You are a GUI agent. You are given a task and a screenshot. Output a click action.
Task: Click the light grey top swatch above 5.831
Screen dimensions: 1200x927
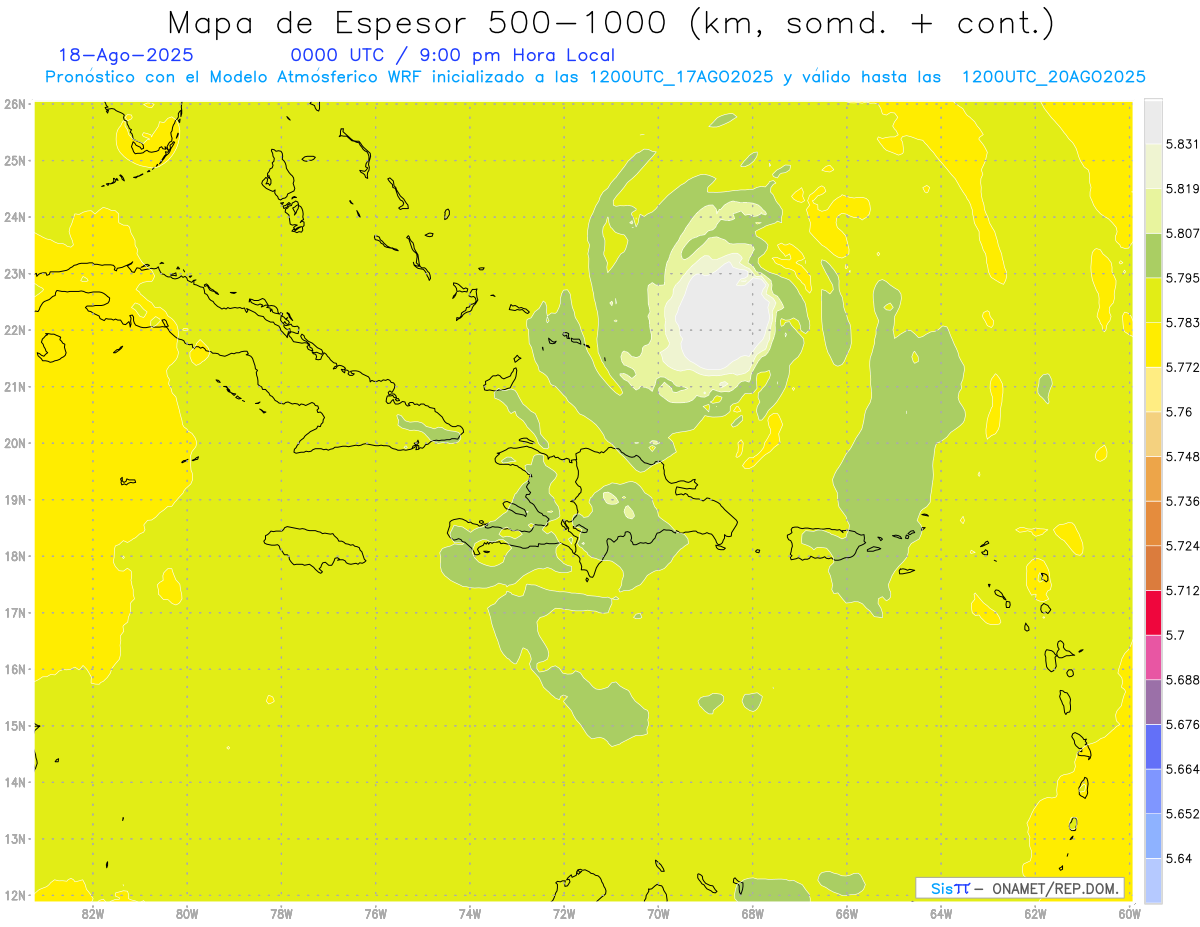1153,121
